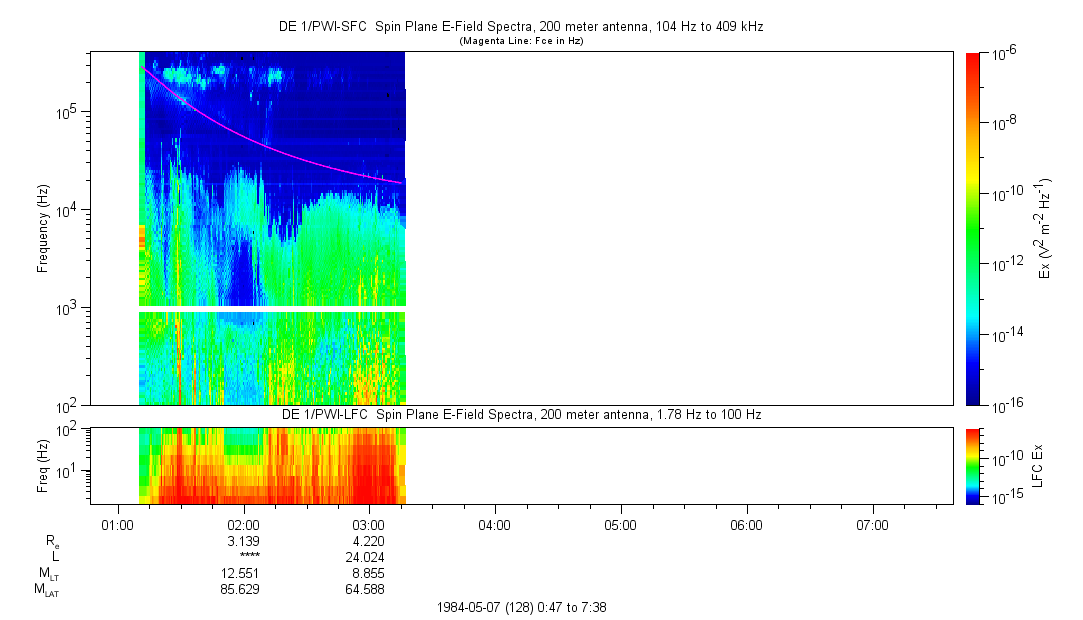1083x620 pixels.
Task: Click the Freq (Hz) label of lower panel
Action: [43, 465]
